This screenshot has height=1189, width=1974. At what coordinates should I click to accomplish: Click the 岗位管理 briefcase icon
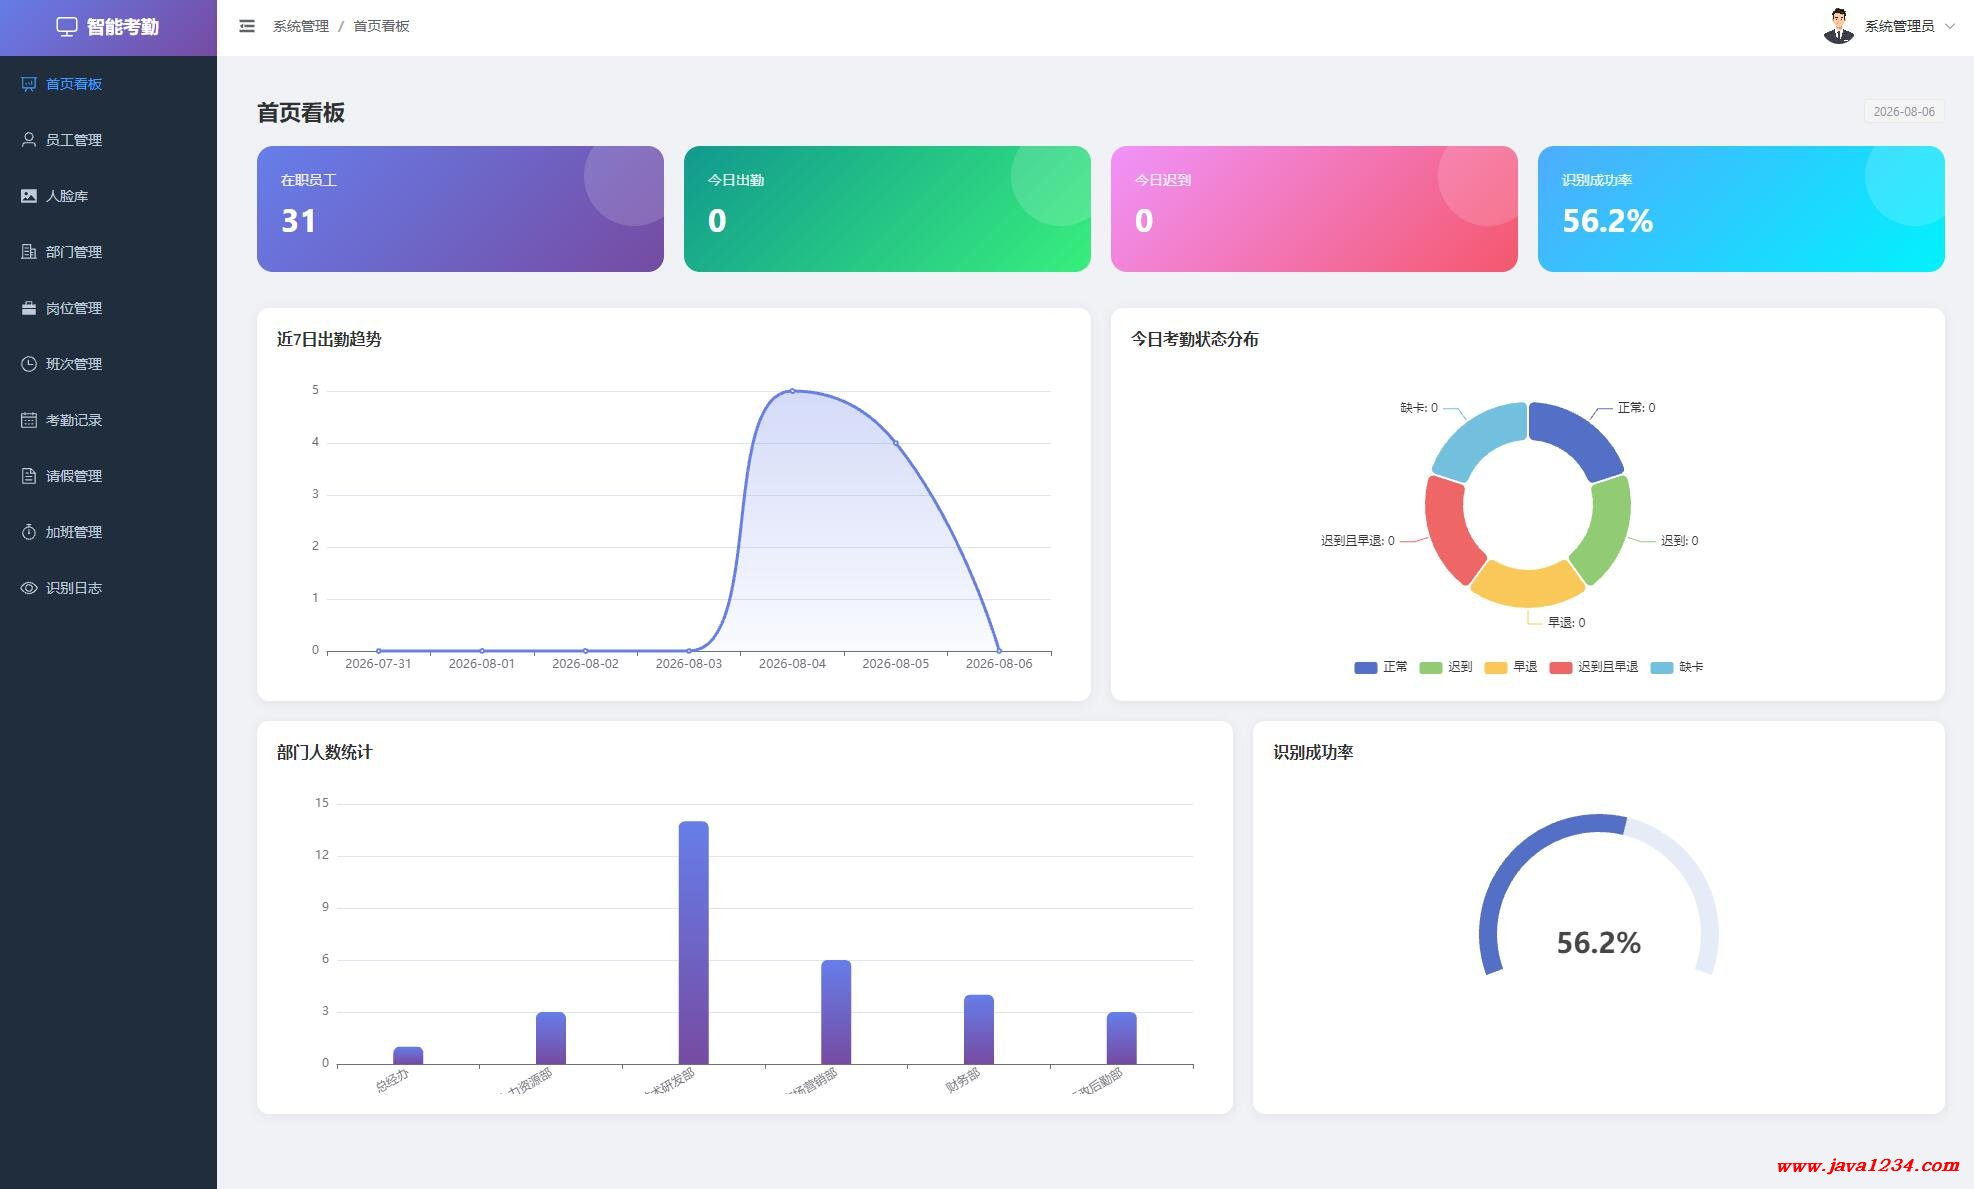coord(29,308)
